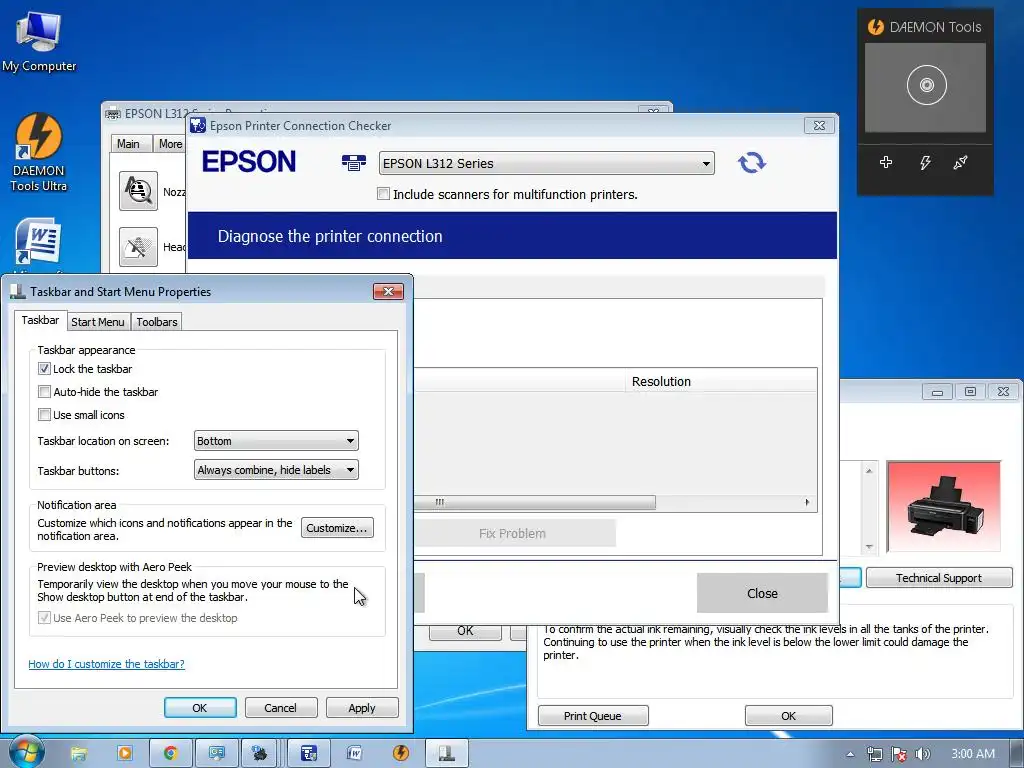Click the volume speaker tray icon

923,754
